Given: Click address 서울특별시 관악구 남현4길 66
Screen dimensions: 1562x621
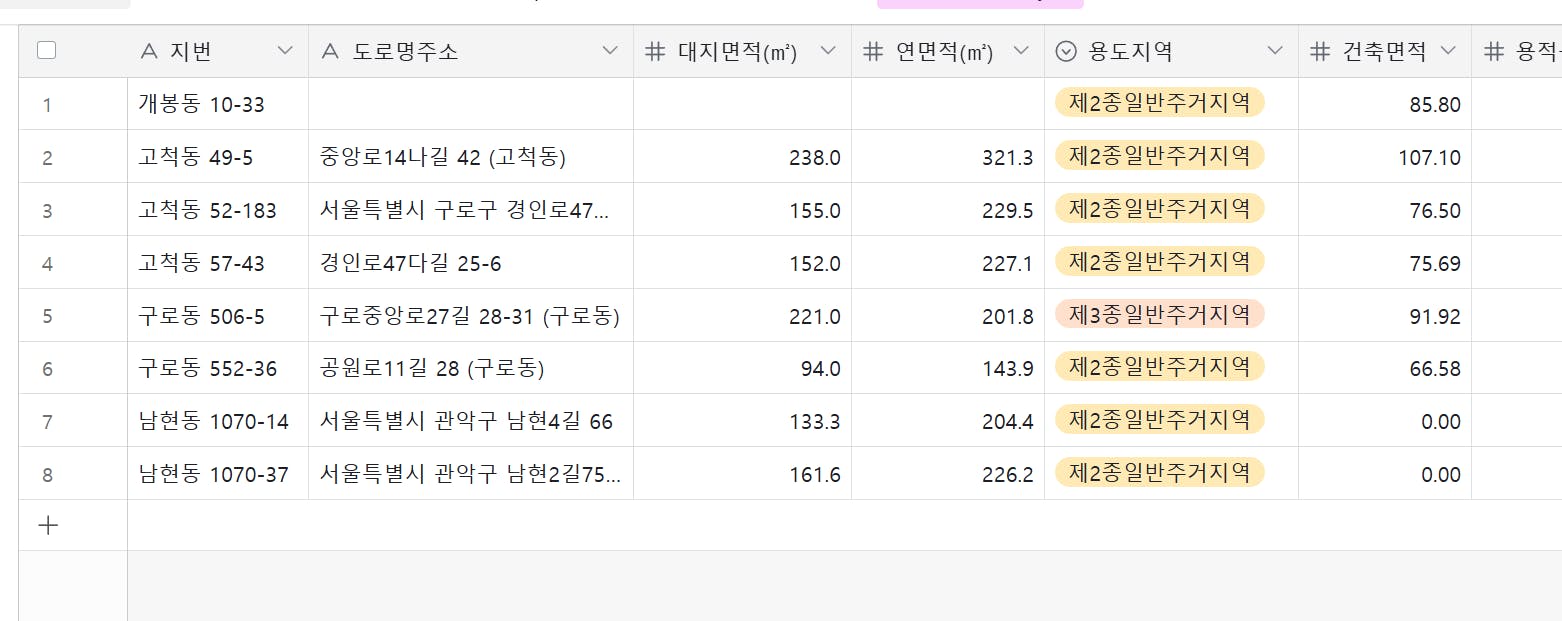Looking at the screenshot, I should point(466,421).
